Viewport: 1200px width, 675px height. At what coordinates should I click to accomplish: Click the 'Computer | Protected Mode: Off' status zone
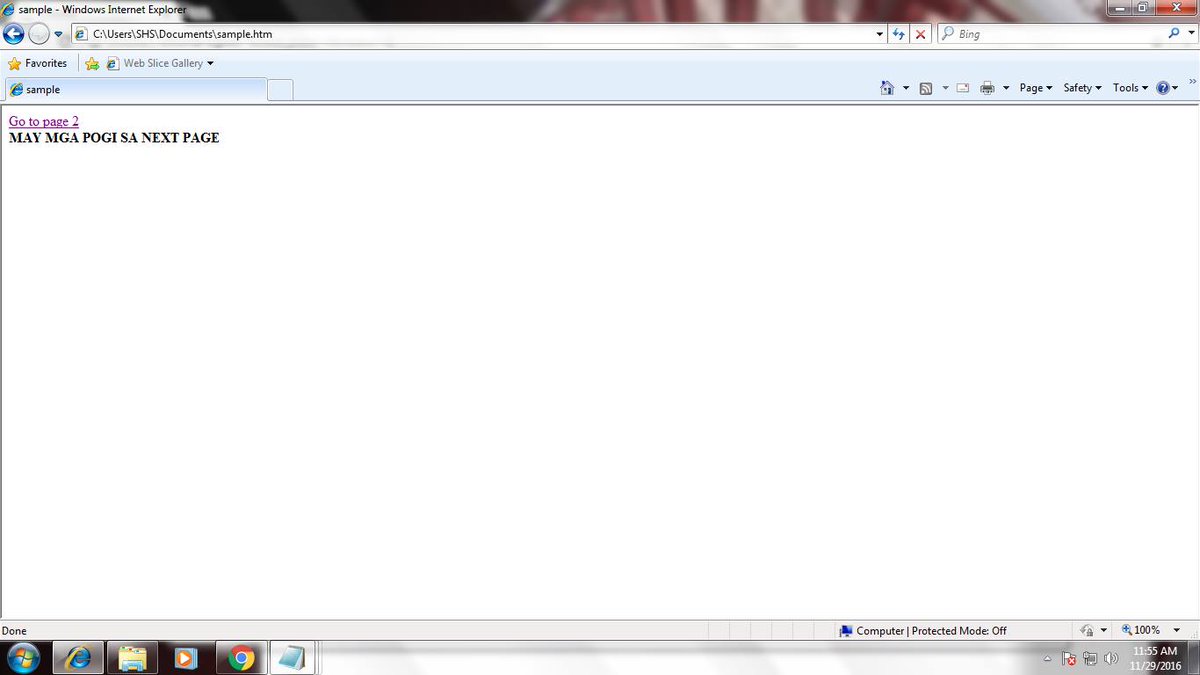[922, 631]
